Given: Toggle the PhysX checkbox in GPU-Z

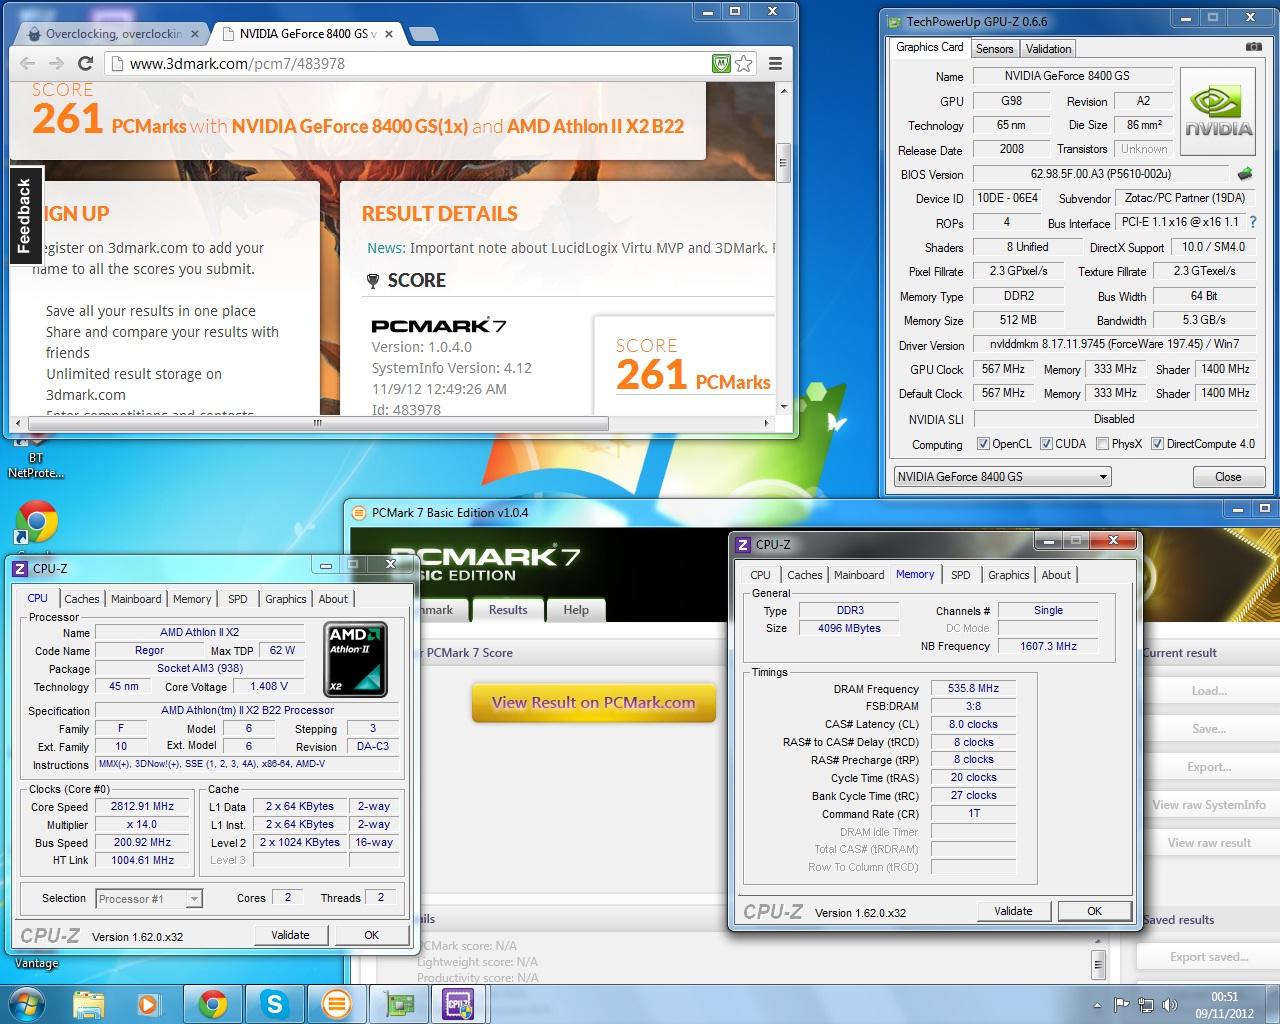Looking at the screenshot, I should click(1102, 444).
